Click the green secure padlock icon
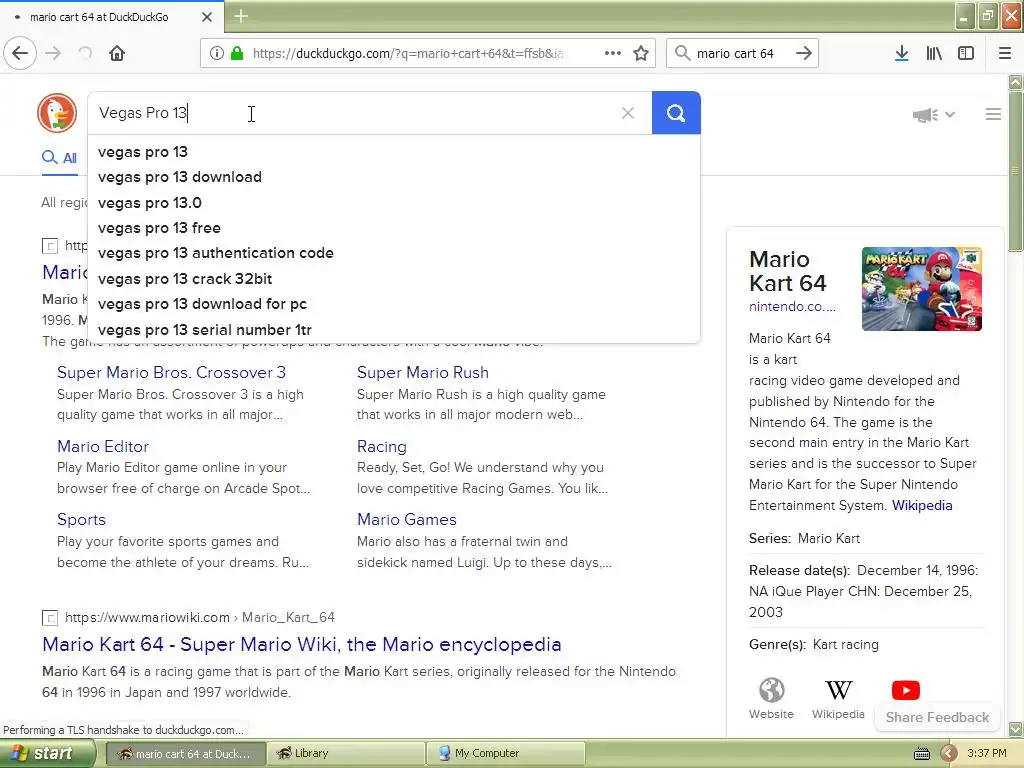Viewport: 1024px width, 768px height. pos(237,53)
